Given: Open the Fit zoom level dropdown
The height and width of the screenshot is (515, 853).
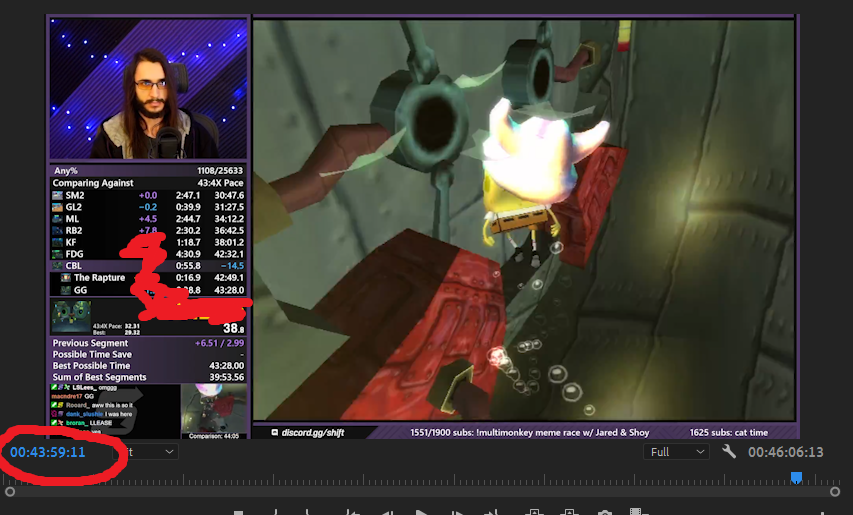Looking at the screenshot, I should 145,452.
